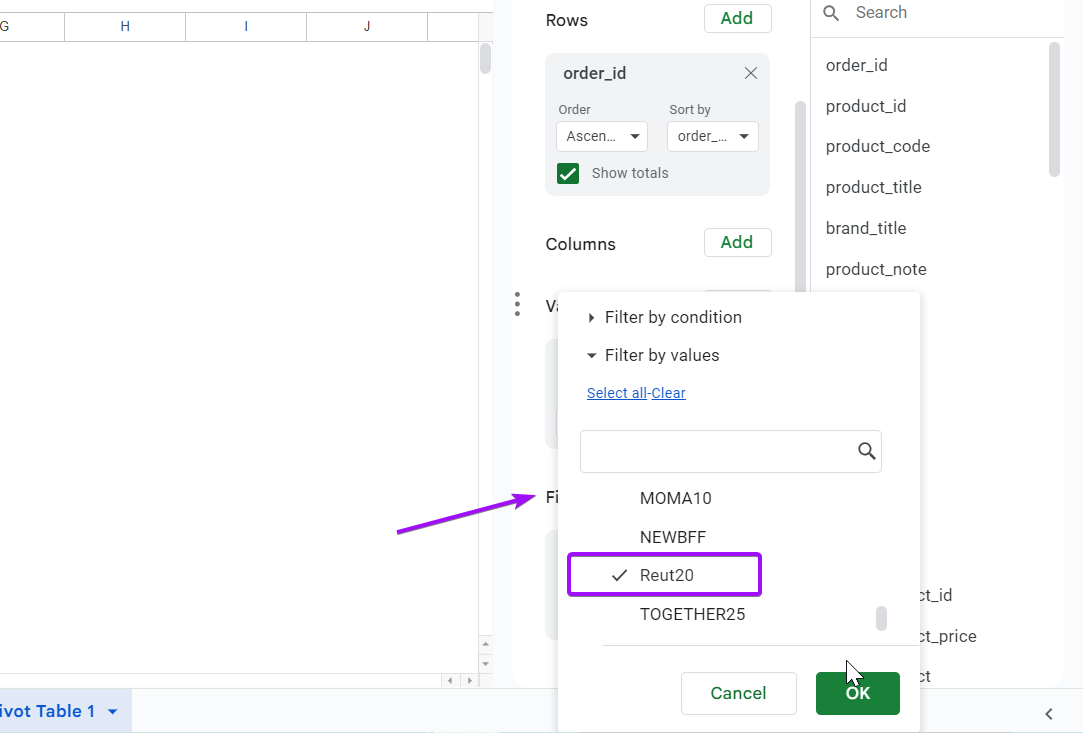Screen dimensions: 1083x733
Task: Click the search magnifier in field list
Action: pos(831,12)
